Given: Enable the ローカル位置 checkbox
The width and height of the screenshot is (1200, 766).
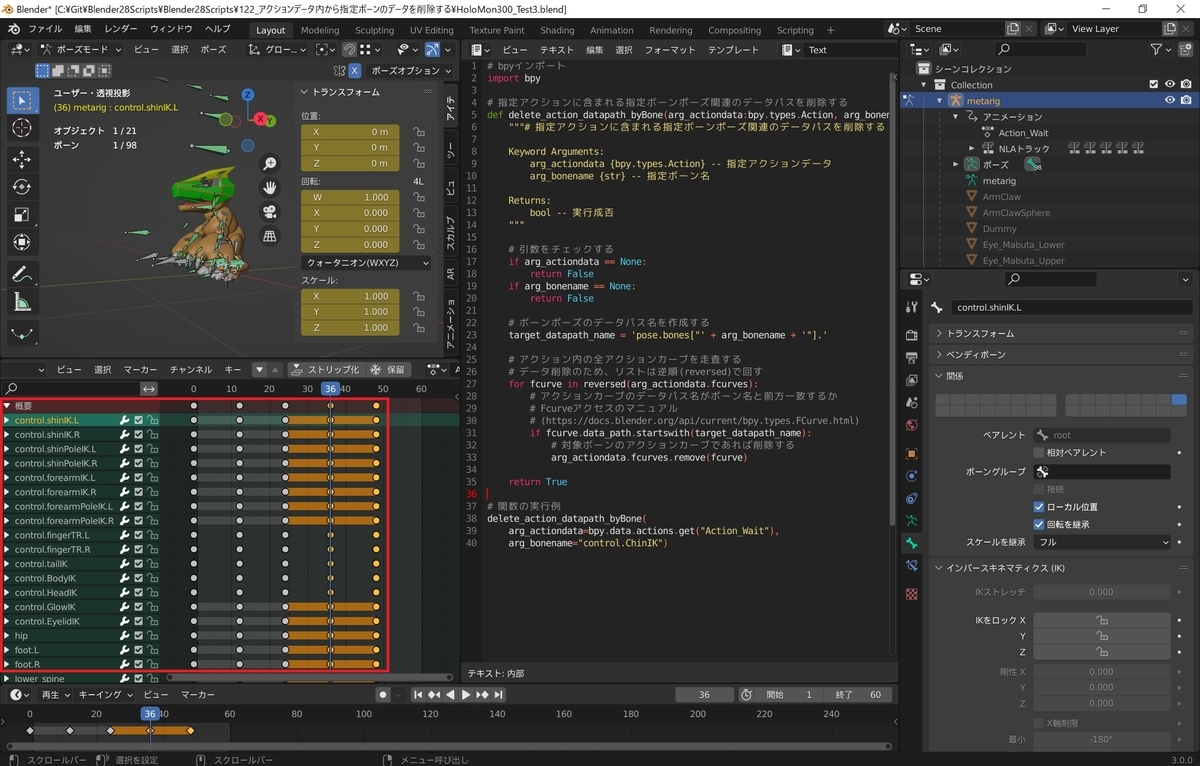Looking at the screenshot, I should click(x=1038, y=505).
